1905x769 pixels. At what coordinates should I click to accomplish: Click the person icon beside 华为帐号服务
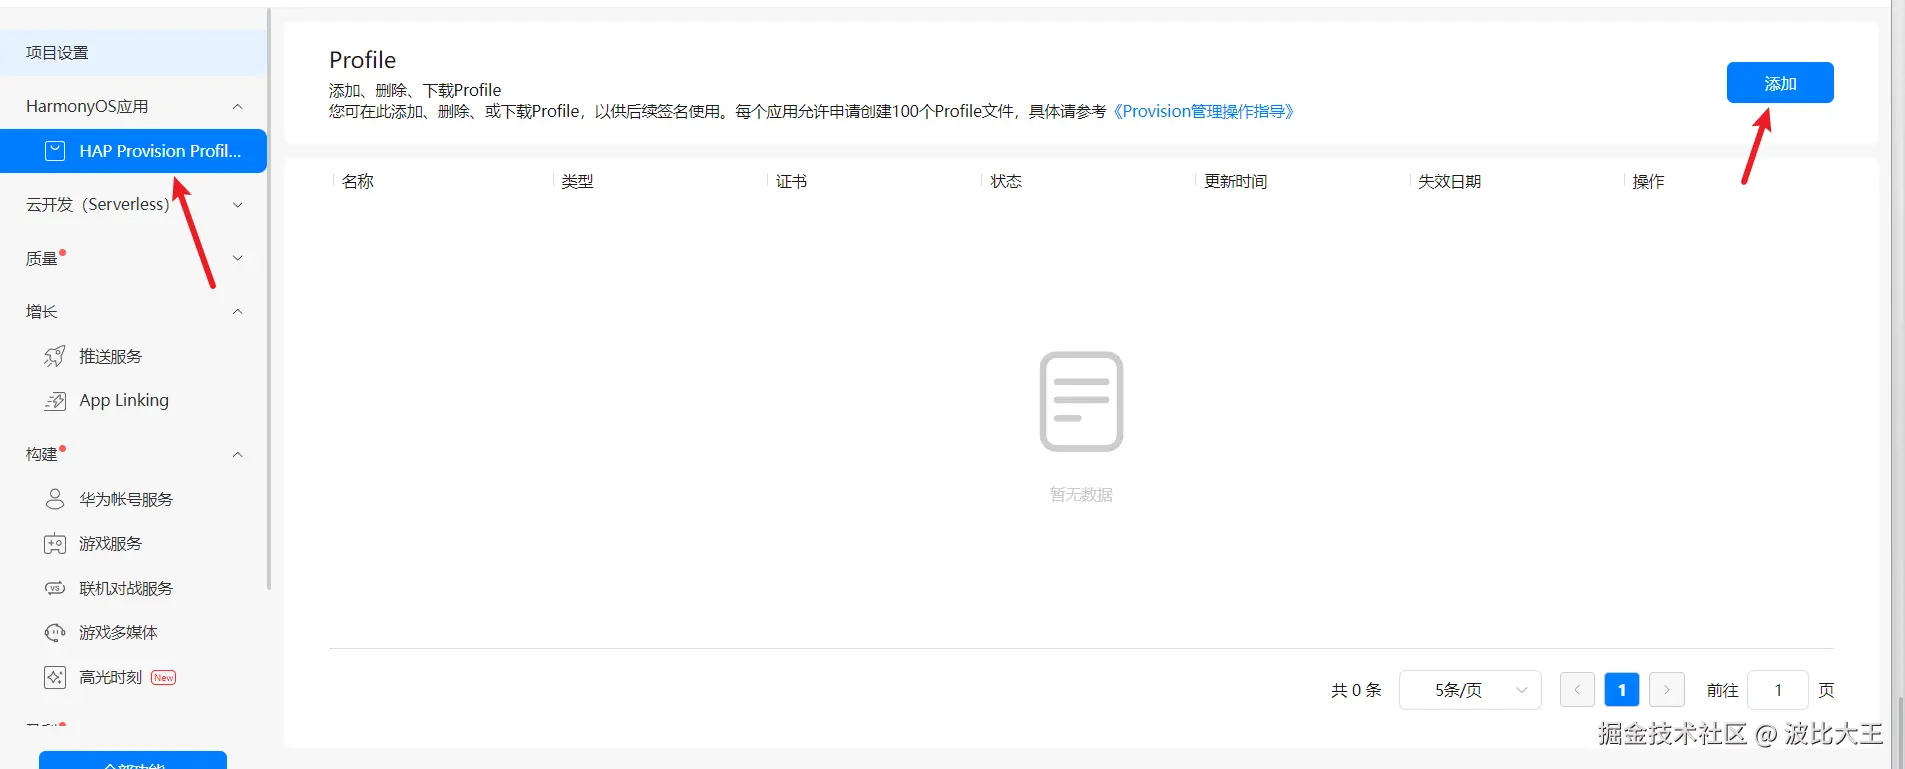click(55, 499)
